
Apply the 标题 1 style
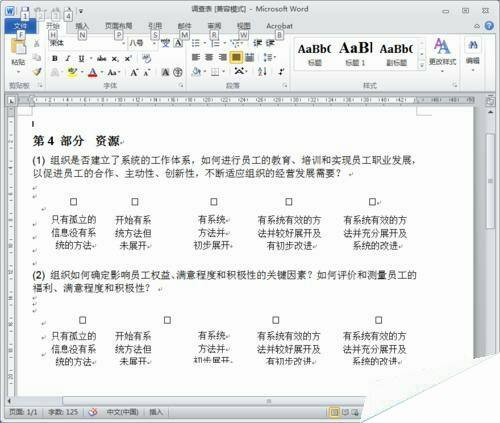[x=355, y=54]
